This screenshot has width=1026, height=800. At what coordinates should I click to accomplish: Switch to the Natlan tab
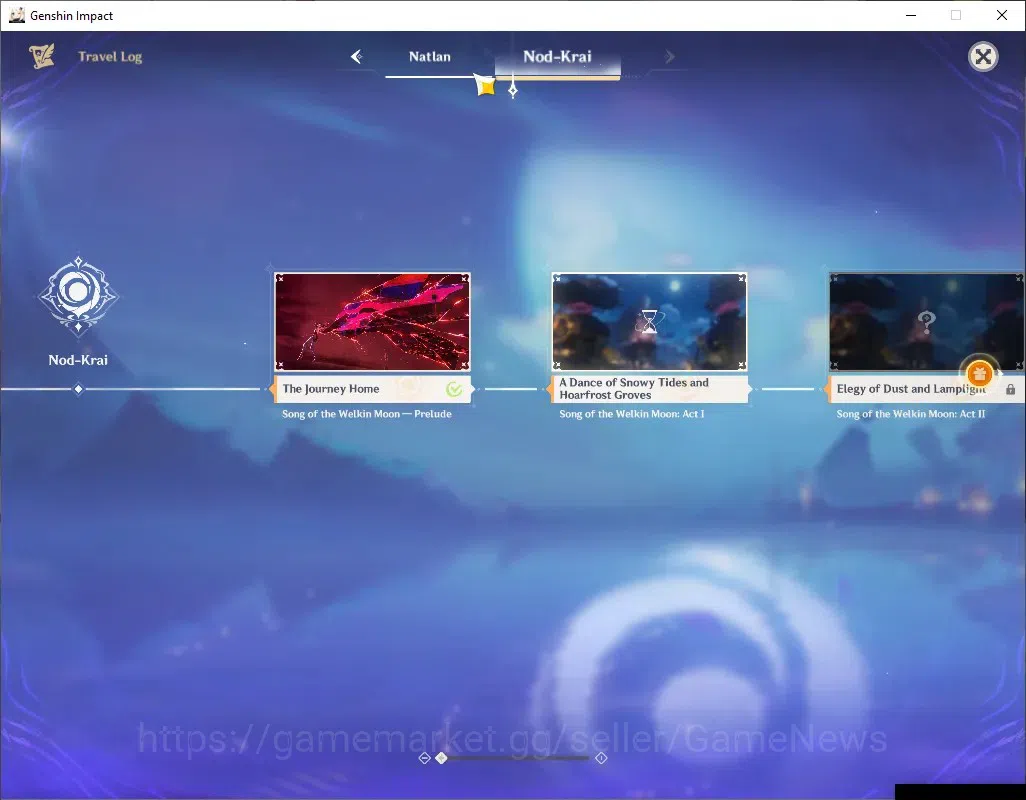(430, 57)
